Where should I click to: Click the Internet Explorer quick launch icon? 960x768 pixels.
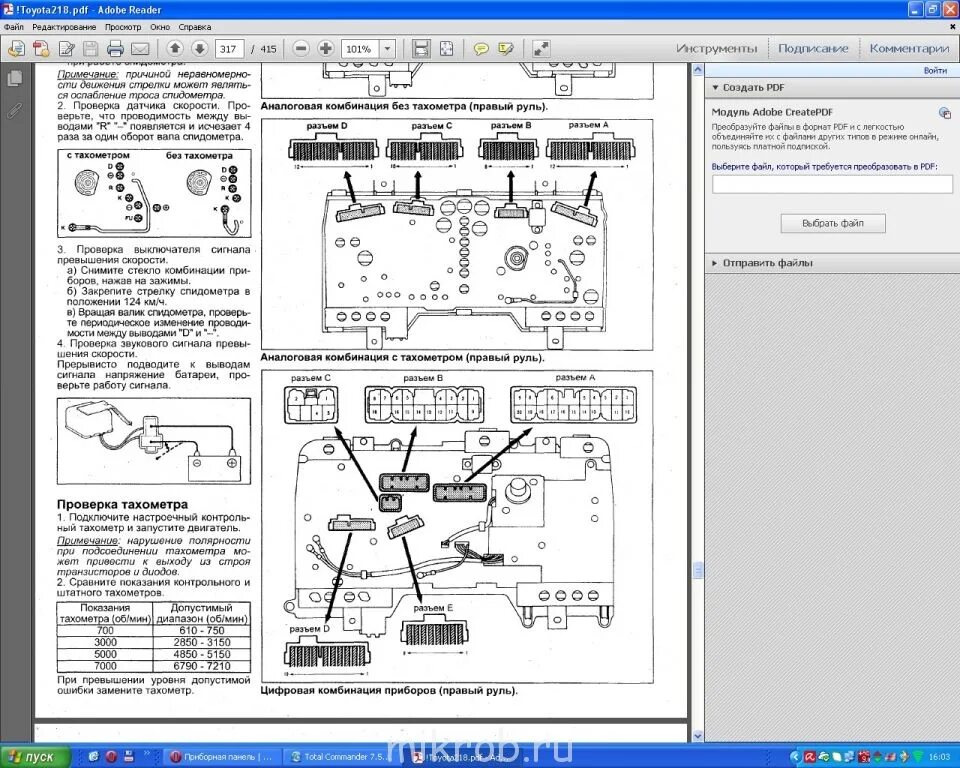[x=94, y=756]
